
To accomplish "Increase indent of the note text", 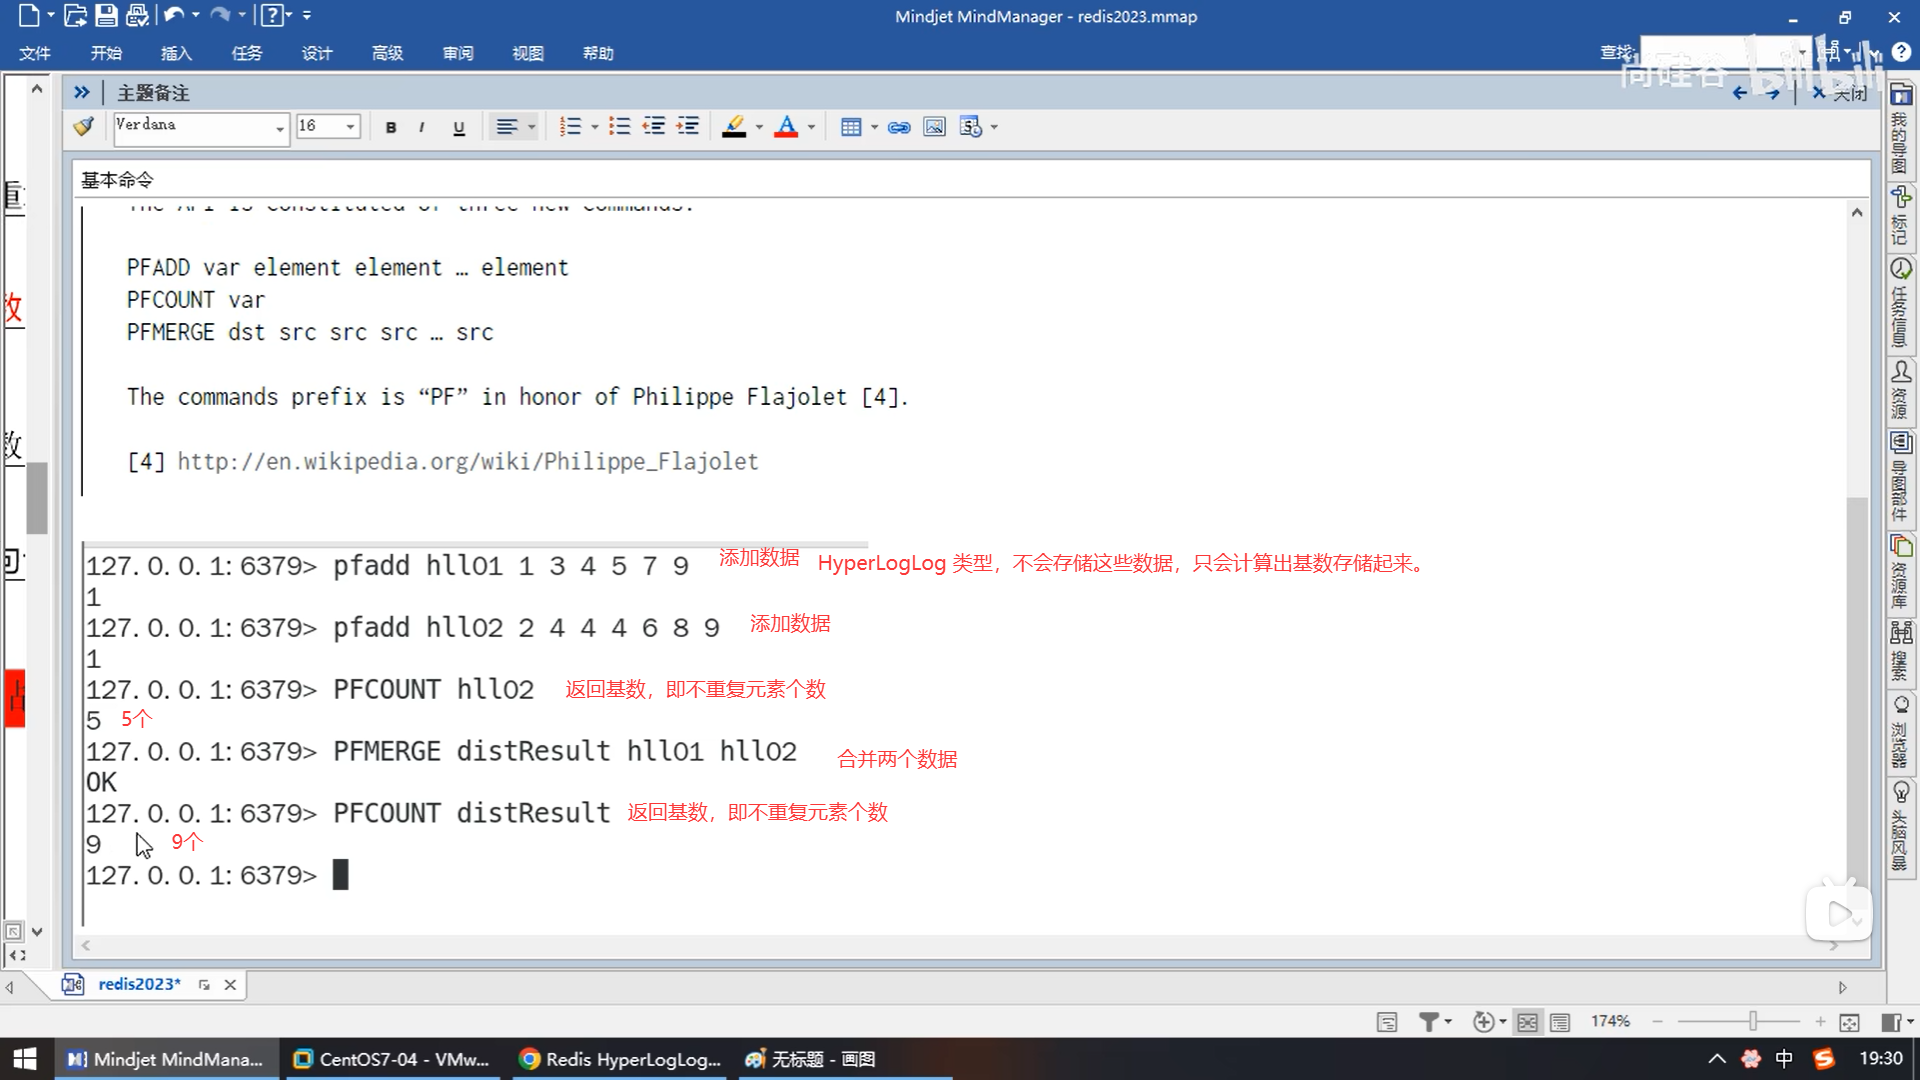I will (688, 127).
